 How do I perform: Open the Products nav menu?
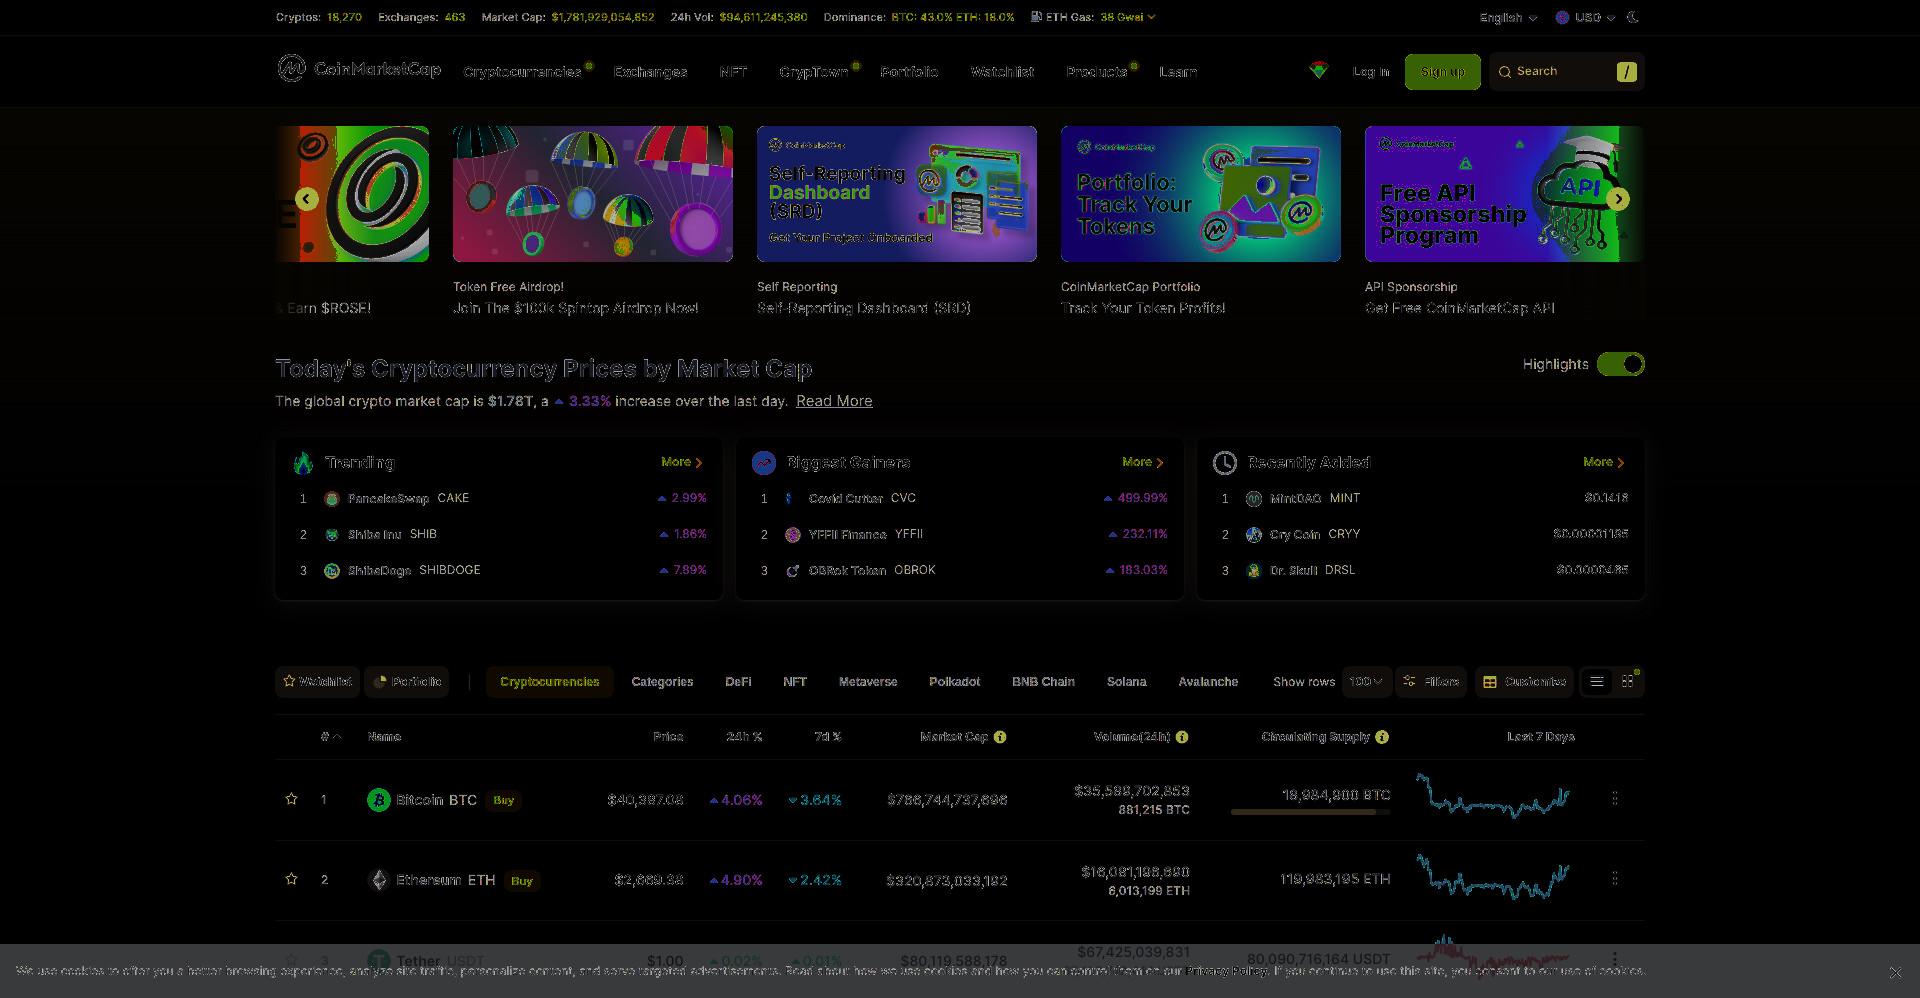(1096, 72)
